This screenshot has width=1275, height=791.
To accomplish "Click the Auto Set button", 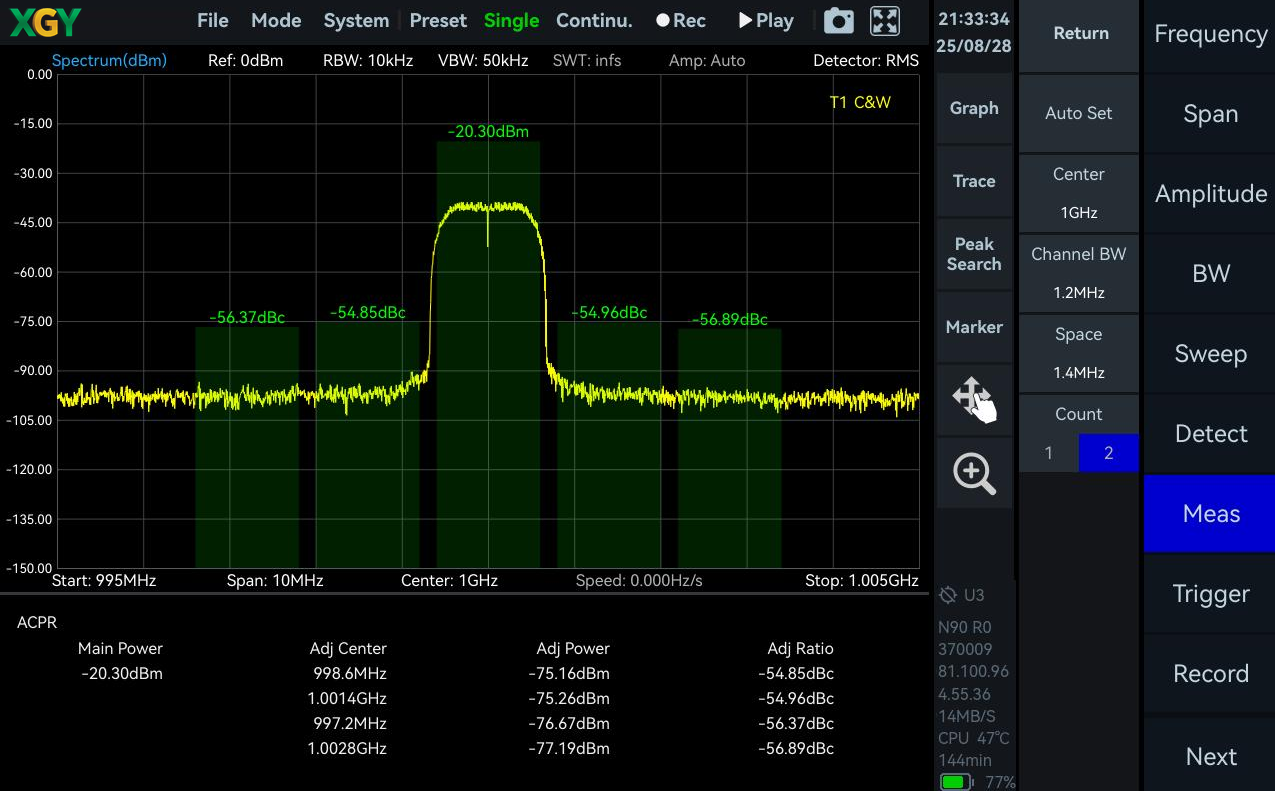I will (x=1079, y=113).
